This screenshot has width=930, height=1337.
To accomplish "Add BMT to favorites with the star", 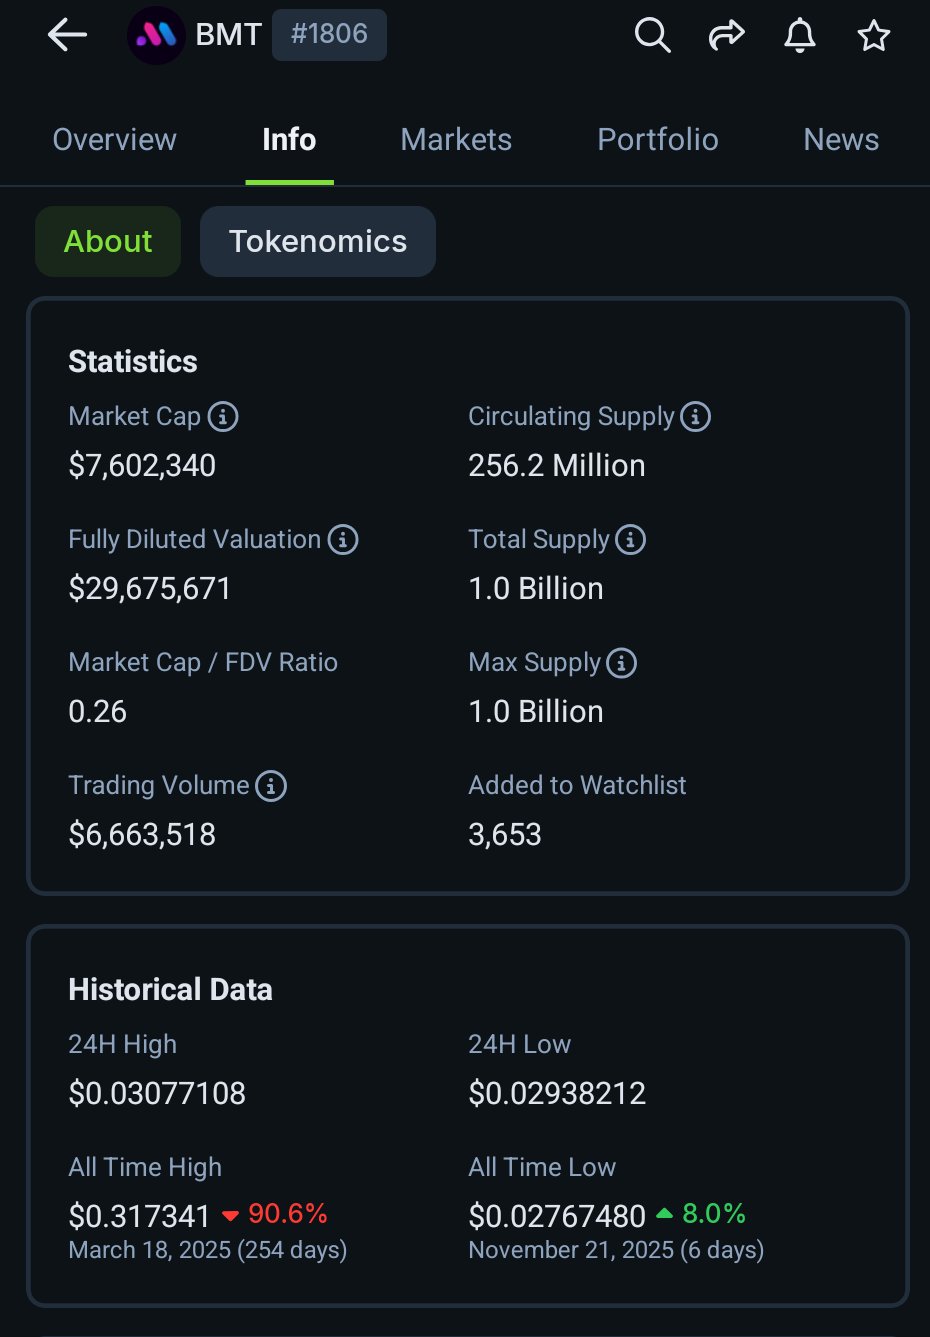I will [873, 35].
